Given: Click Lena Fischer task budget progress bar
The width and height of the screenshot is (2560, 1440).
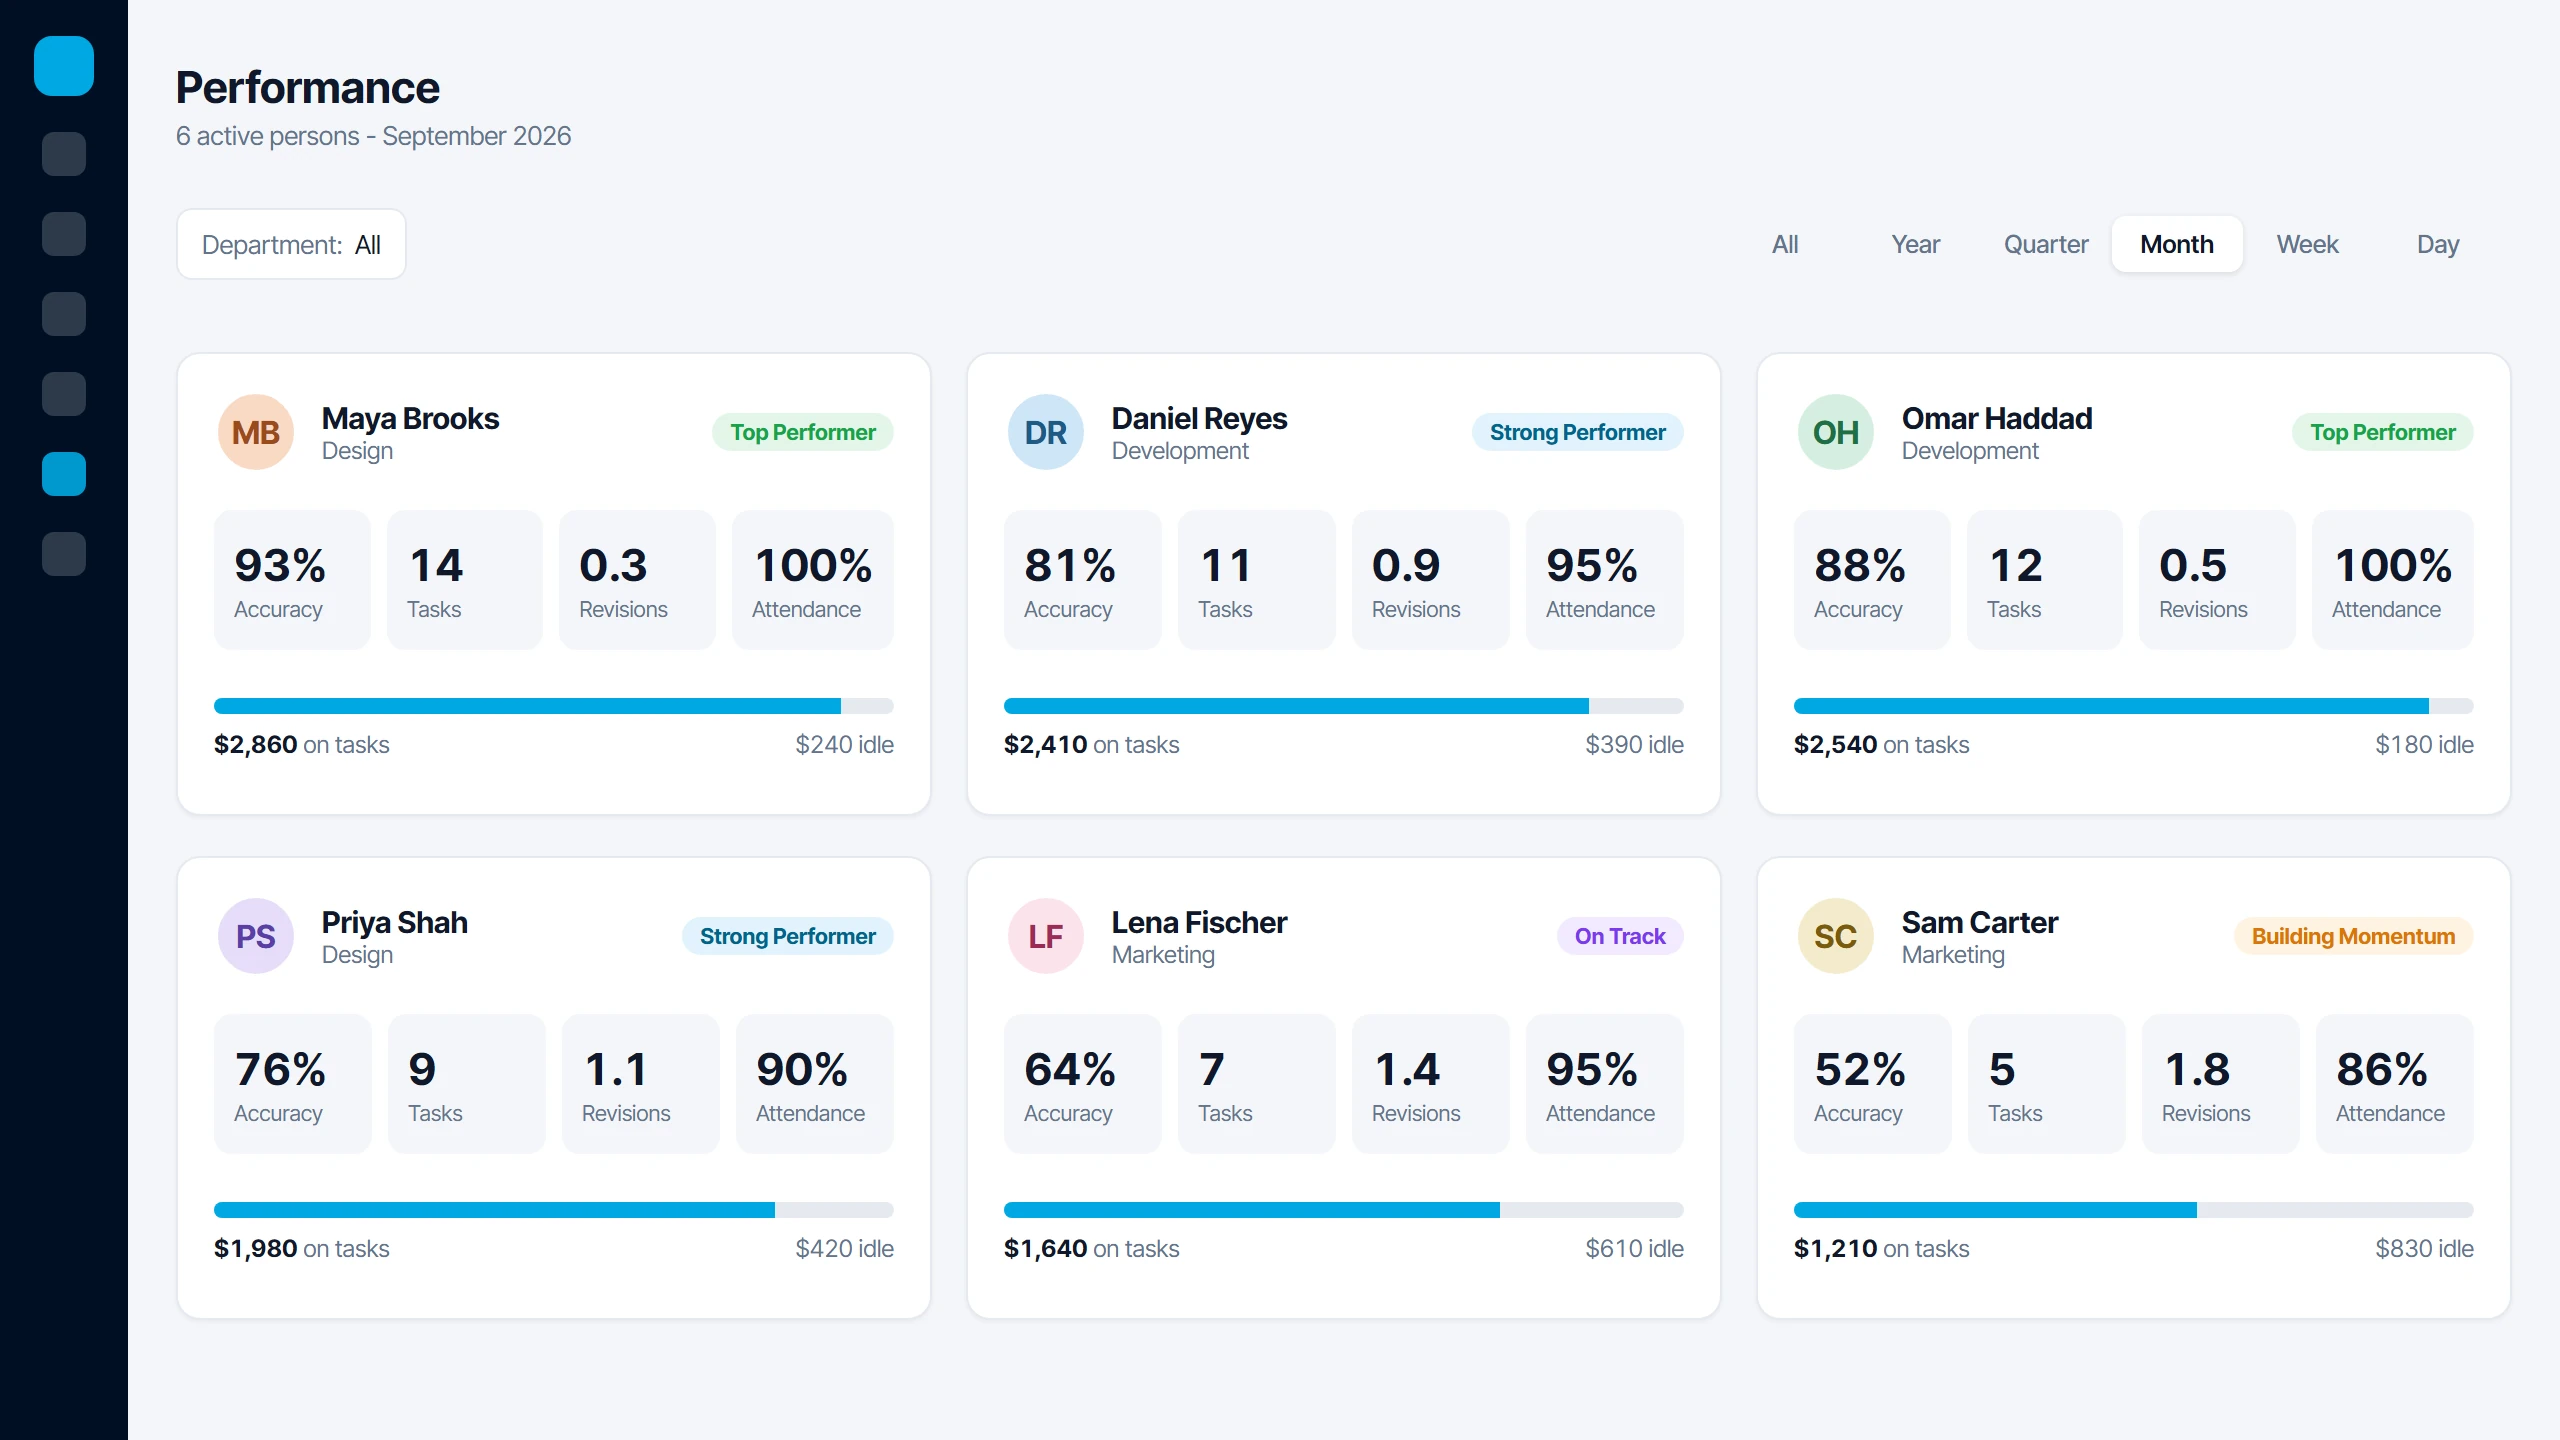Looking at the screenshot, I should [1344, 1210].
